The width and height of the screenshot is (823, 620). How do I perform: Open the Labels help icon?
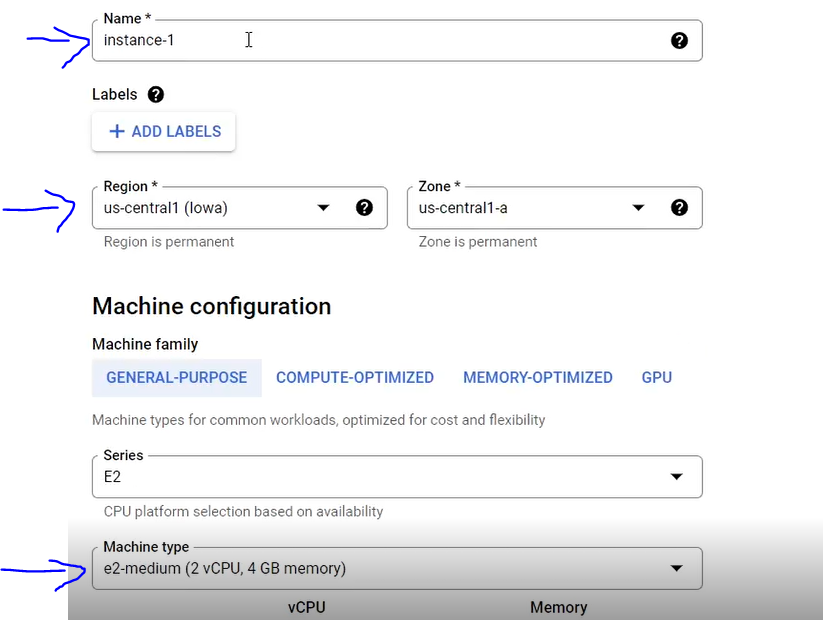click(155, 94)
